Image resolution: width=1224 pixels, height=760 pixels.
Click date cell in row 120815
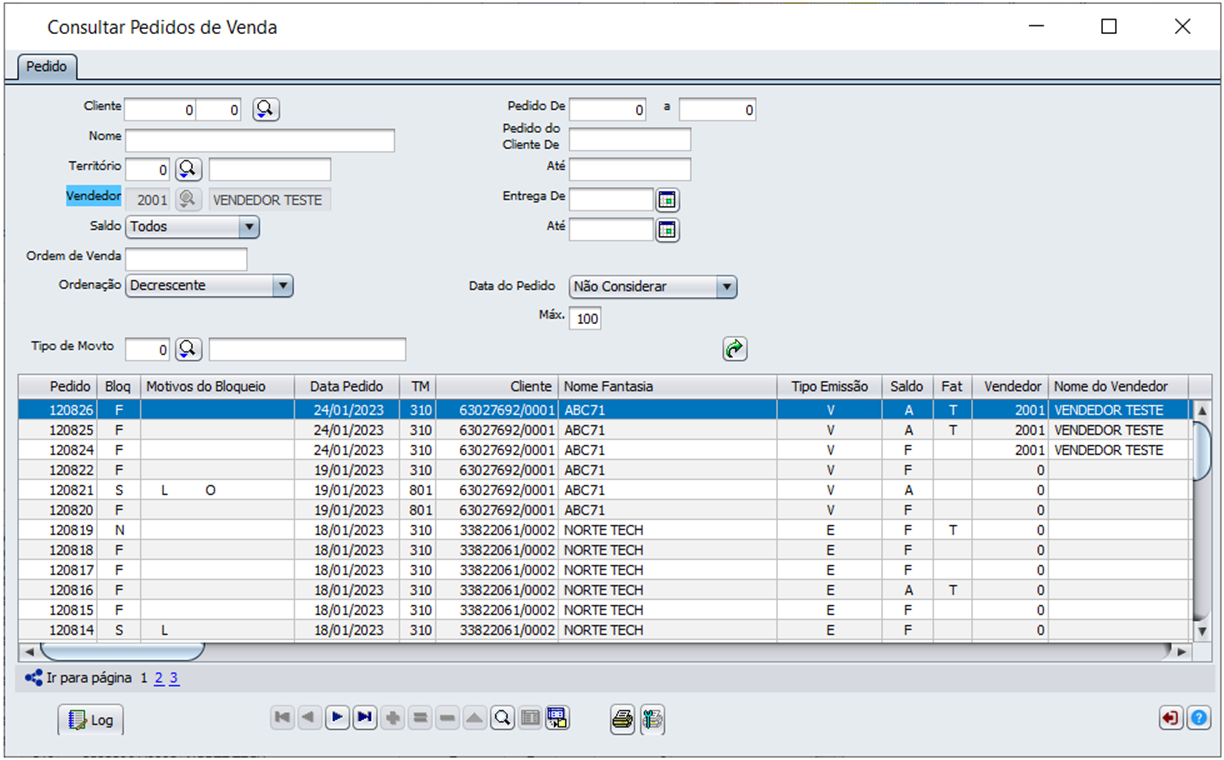pyautogui.click(x=346, y=610)
